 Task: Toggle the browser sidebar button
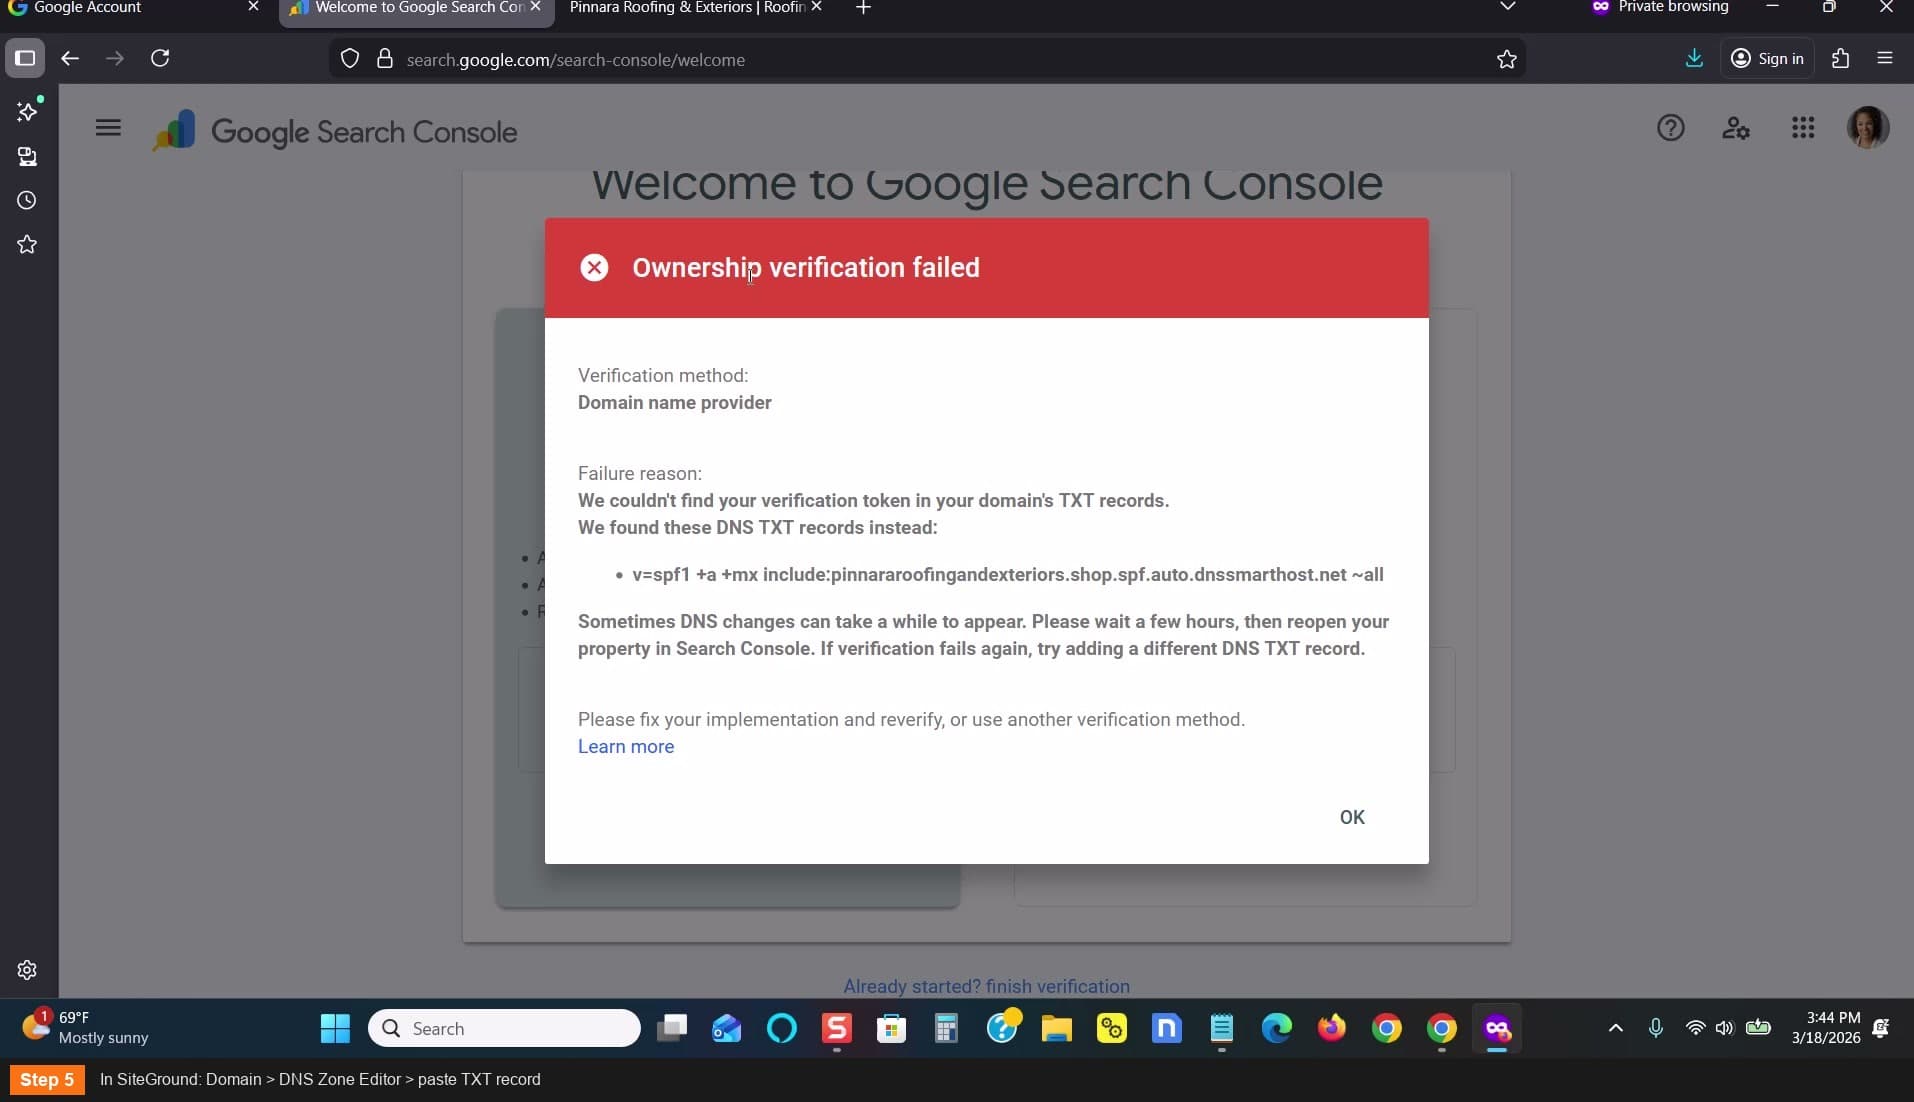(25, 59)
